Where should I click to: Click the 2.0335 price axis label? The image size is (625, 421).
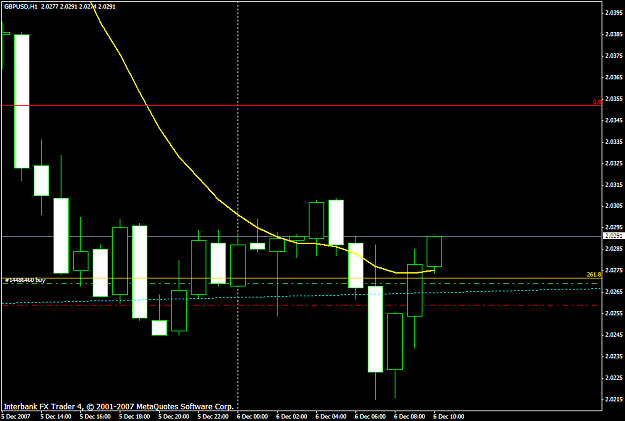pos(613,142)
